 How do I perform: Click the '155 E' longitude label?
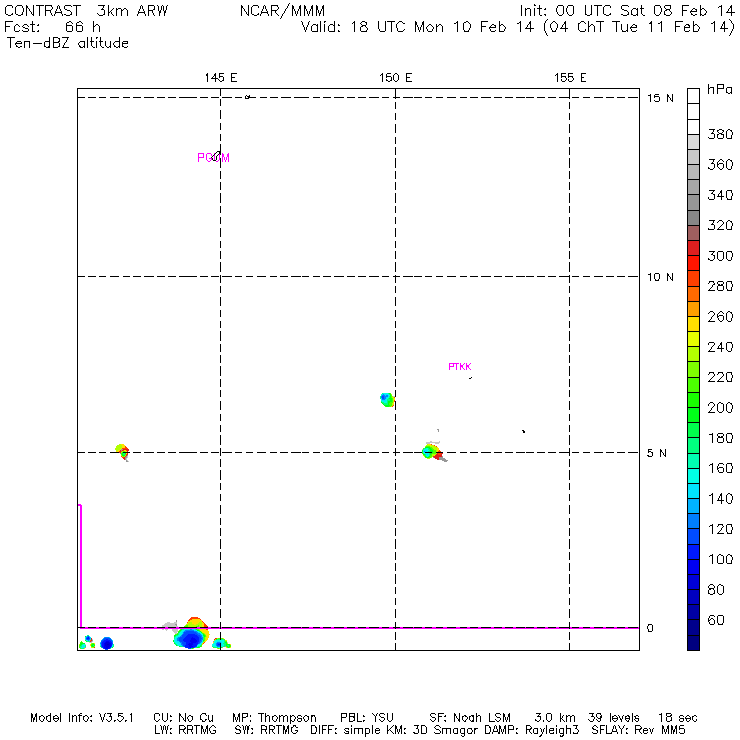(570, 78)
